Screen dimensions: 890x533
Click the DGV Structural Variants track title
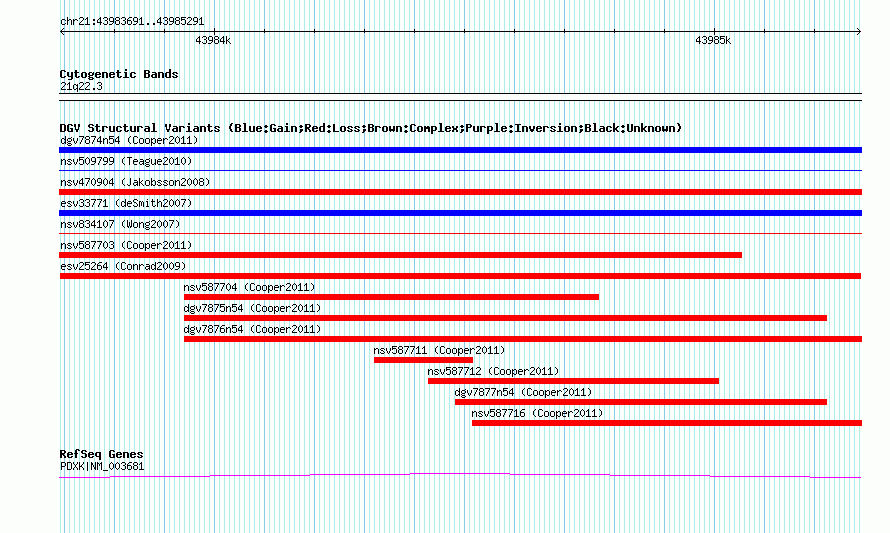(370, 128)
